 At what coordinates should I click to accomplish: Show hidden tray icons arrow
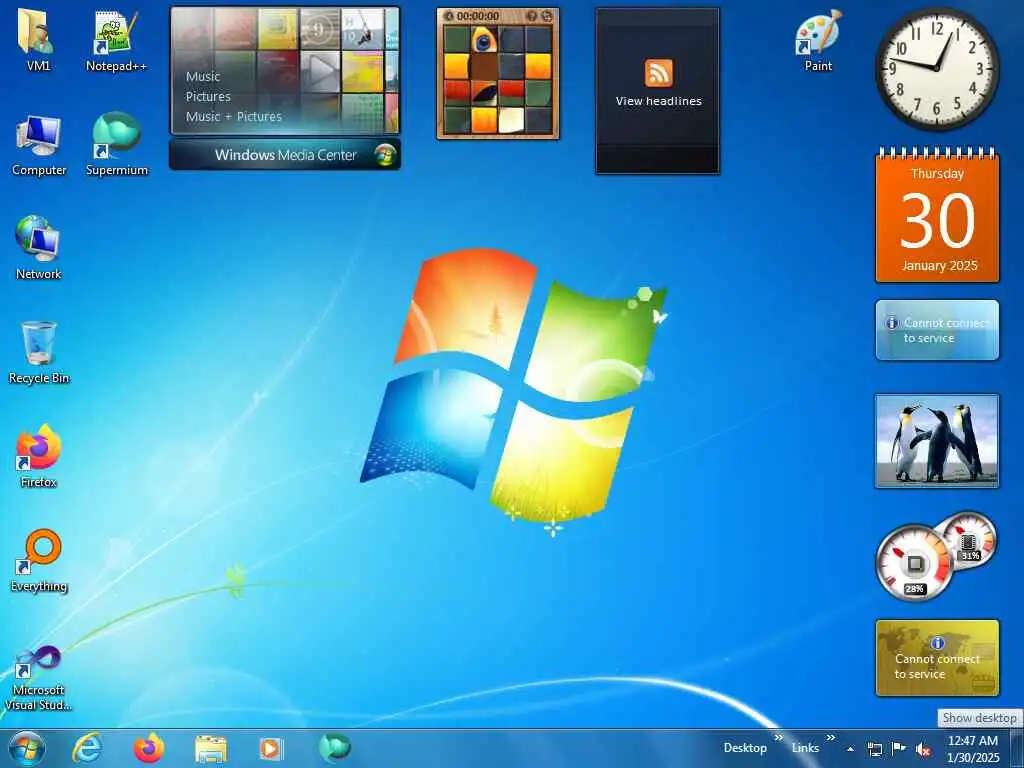click(850, 749)
